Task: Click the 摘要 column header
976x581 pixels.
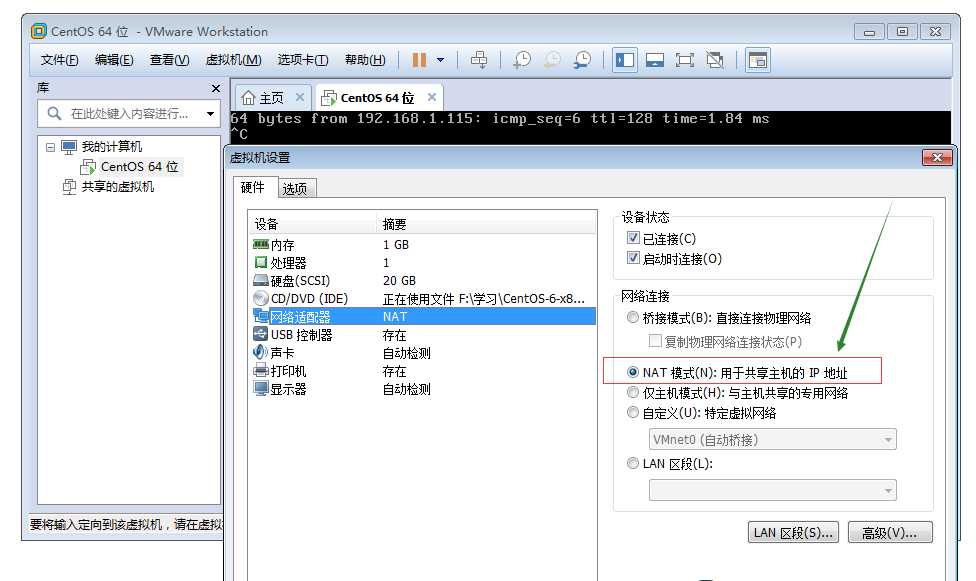Action: pyautogui.click(x=486, y=224)
